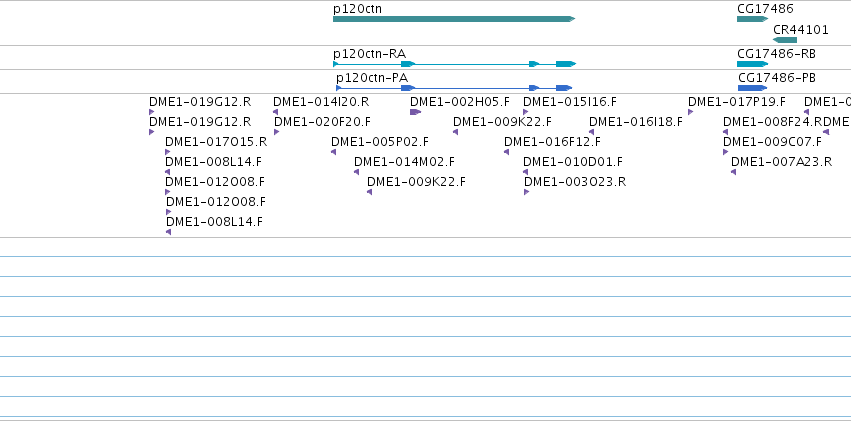Click the DME1-010D01.F feature label

[573, 162]
